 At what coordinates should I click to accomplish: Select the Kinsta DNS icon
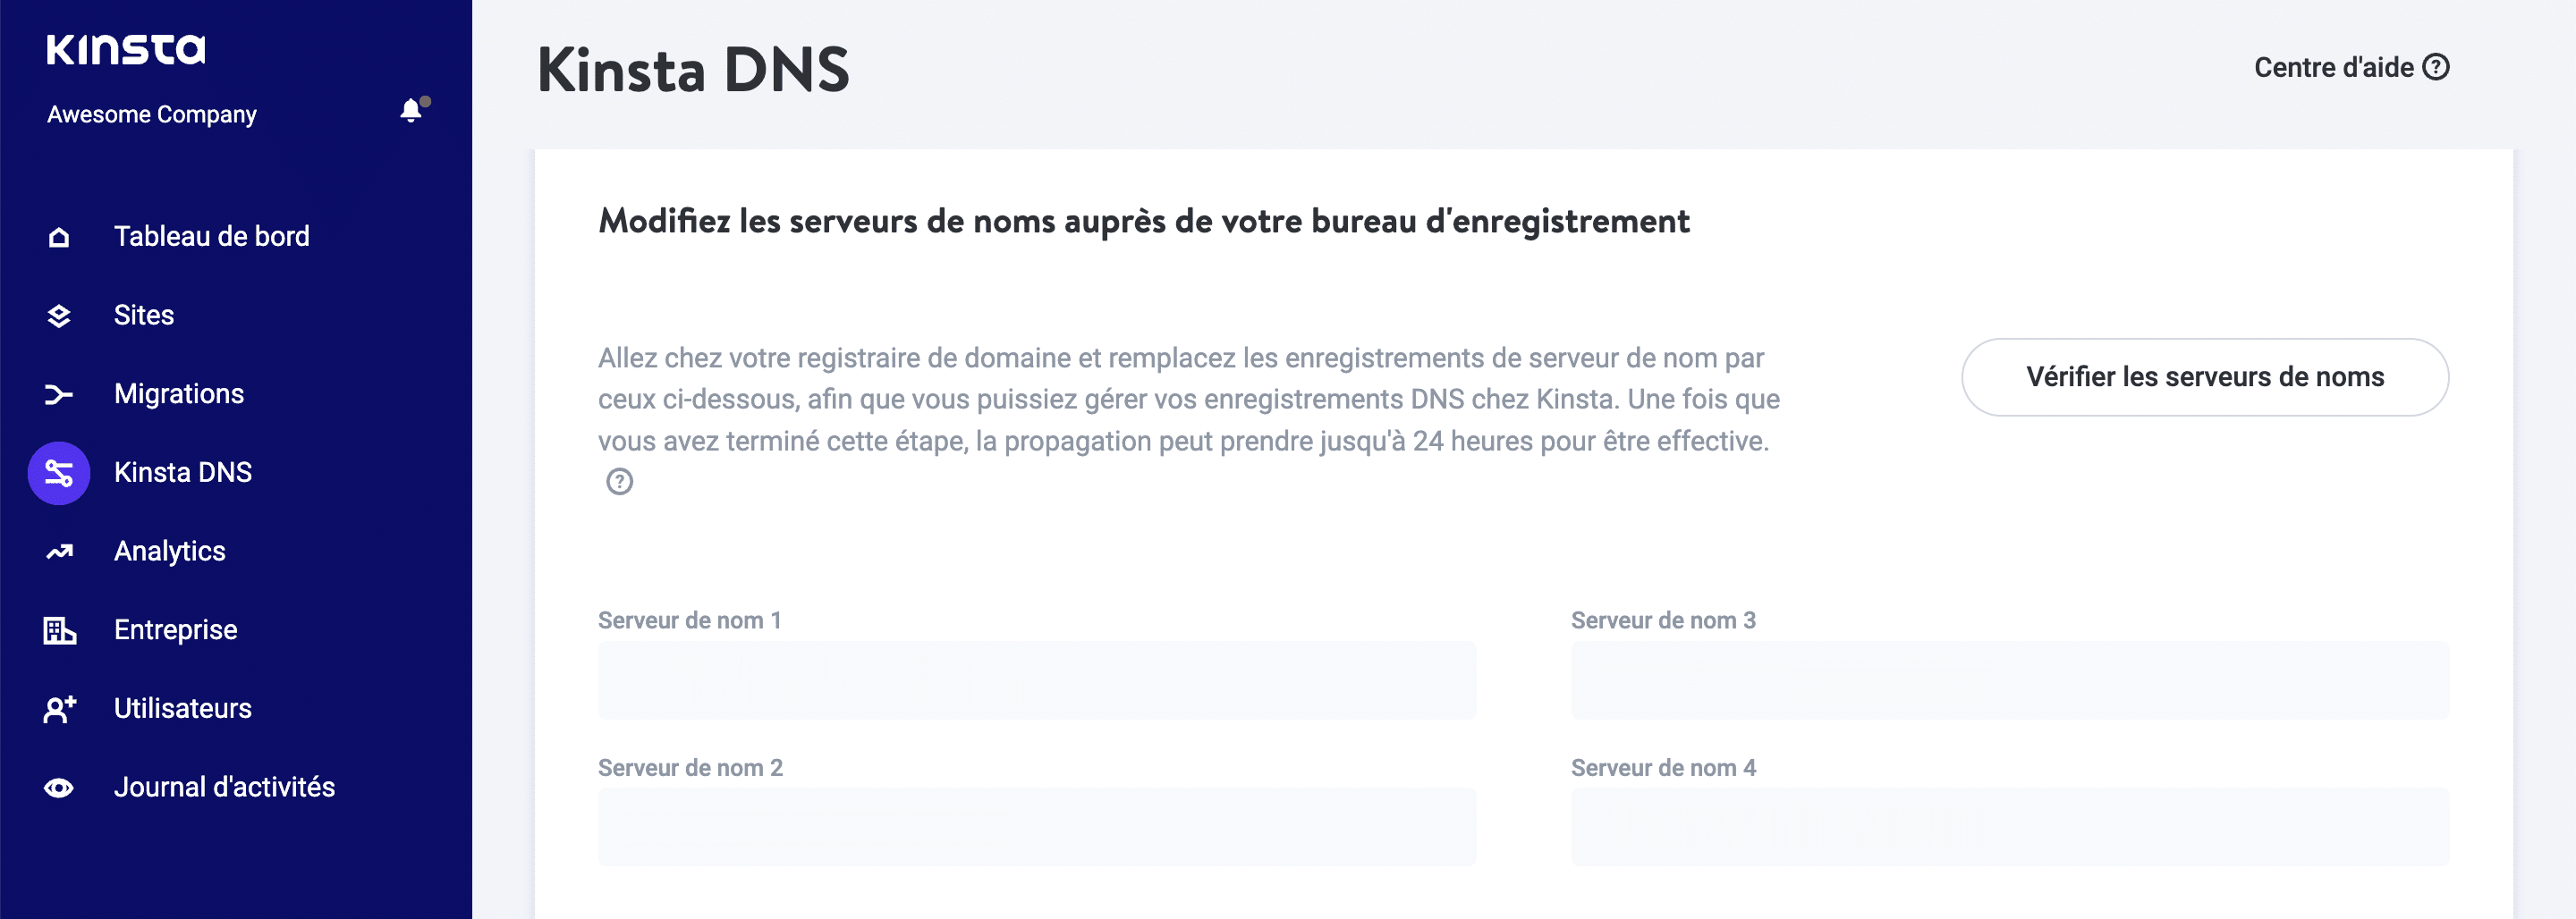[x=57, y=472]
